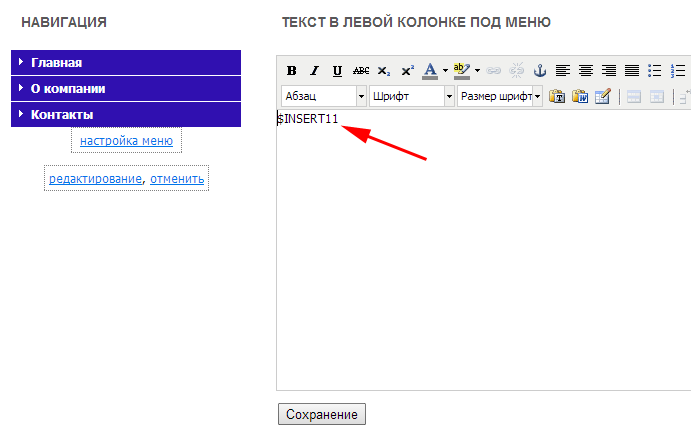Toggle bold formatting in the editor

[x=292, y=71]
